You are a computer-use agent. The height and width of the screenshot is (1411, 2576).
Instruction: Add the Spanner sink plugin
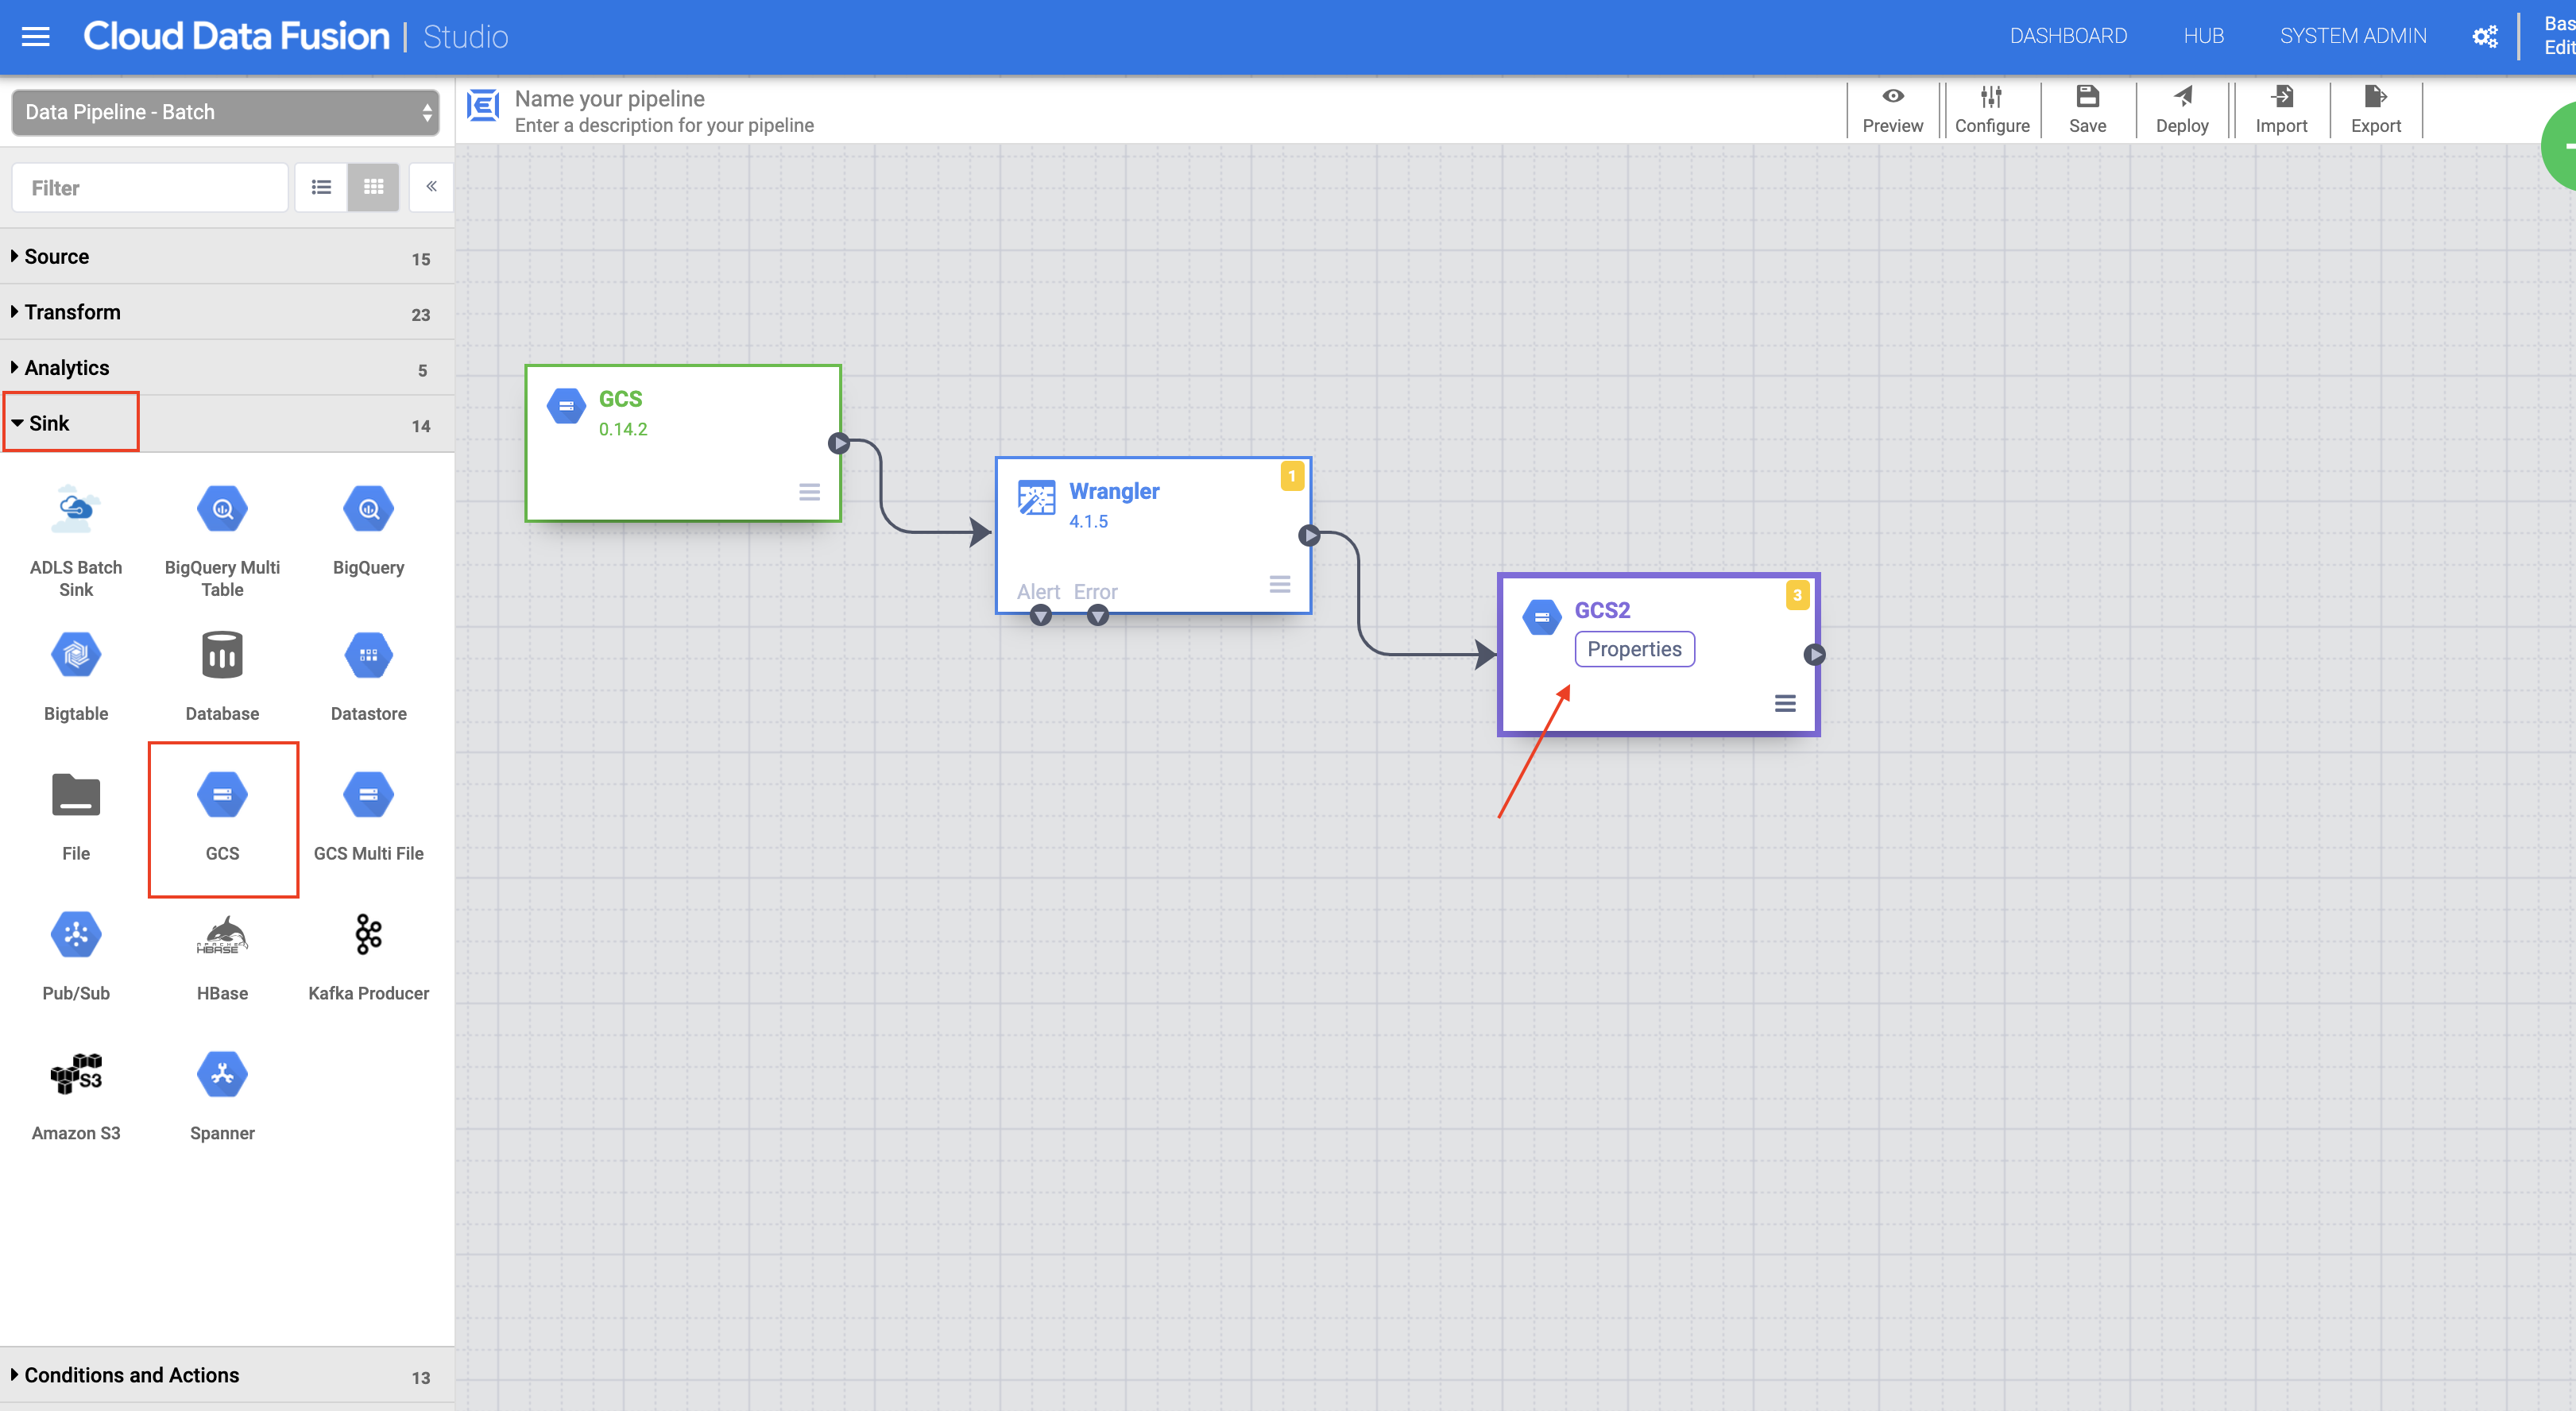[222, 1074]
